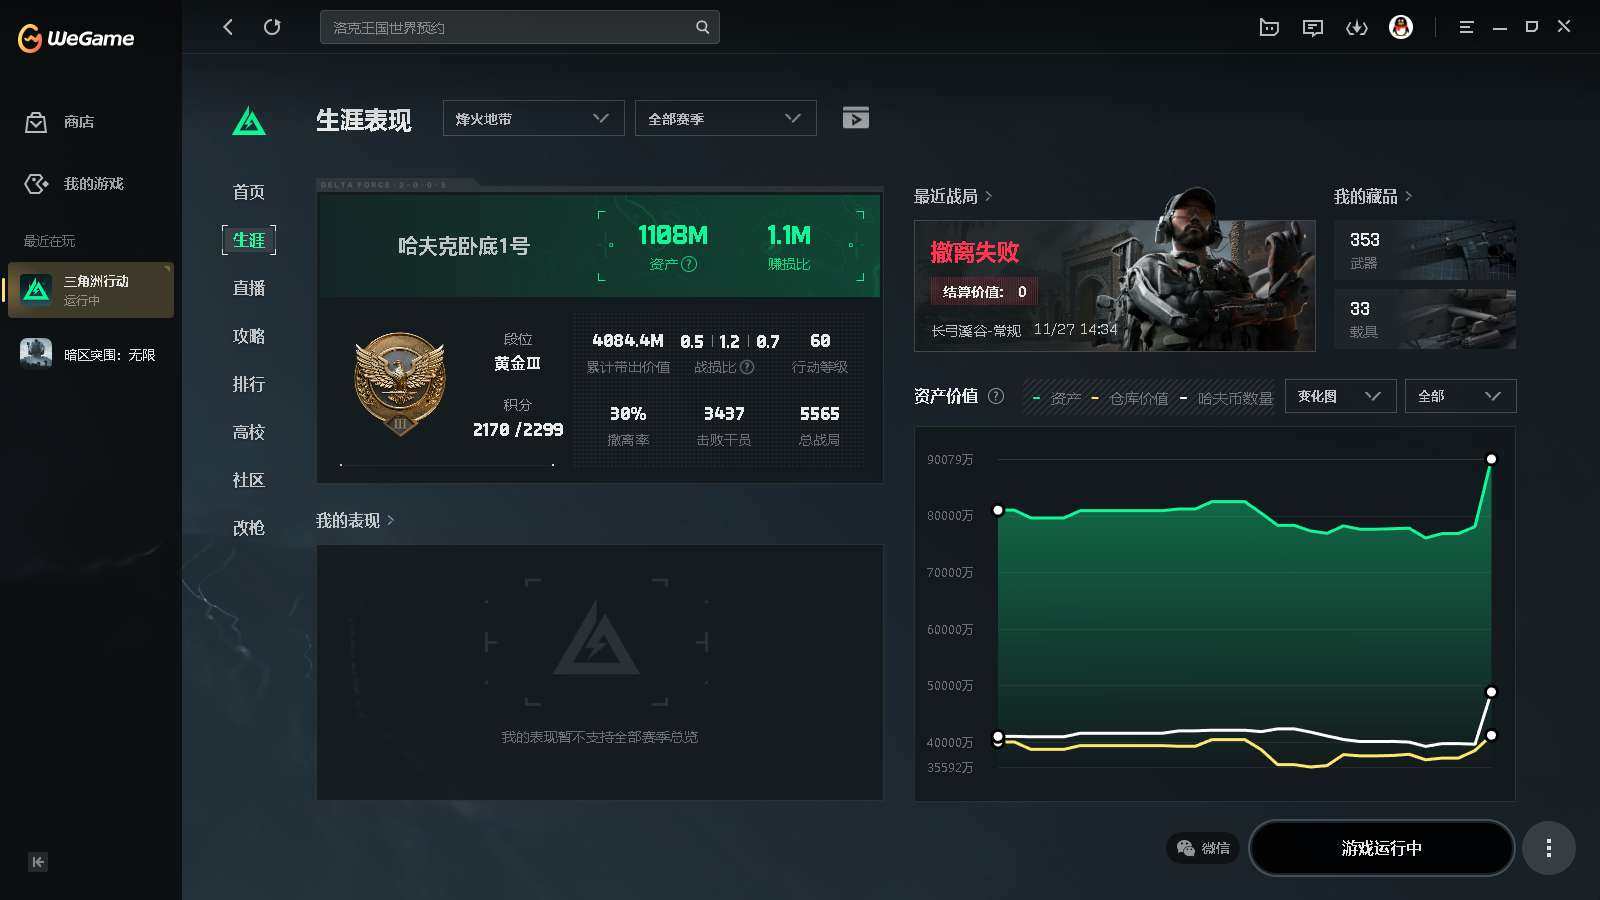Click the Delta Force green logo
1600x900 pixels.
click(249, 122)
